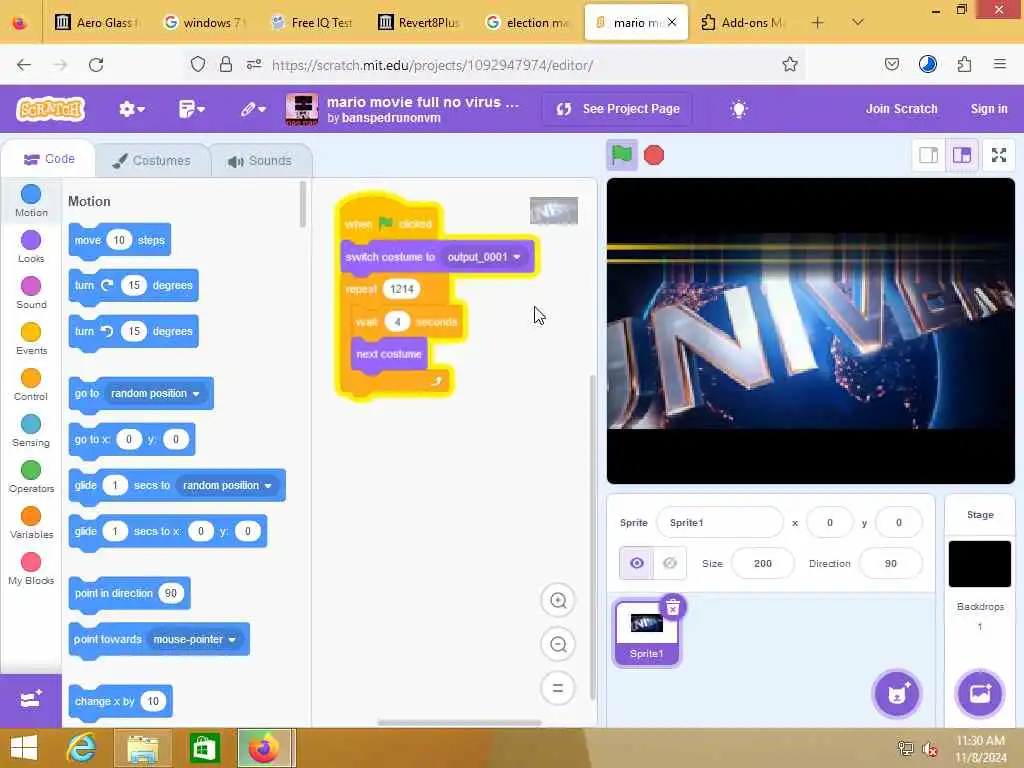Click See Project Page button
This screenshot has height=768, width=1024.
[618, 109]
